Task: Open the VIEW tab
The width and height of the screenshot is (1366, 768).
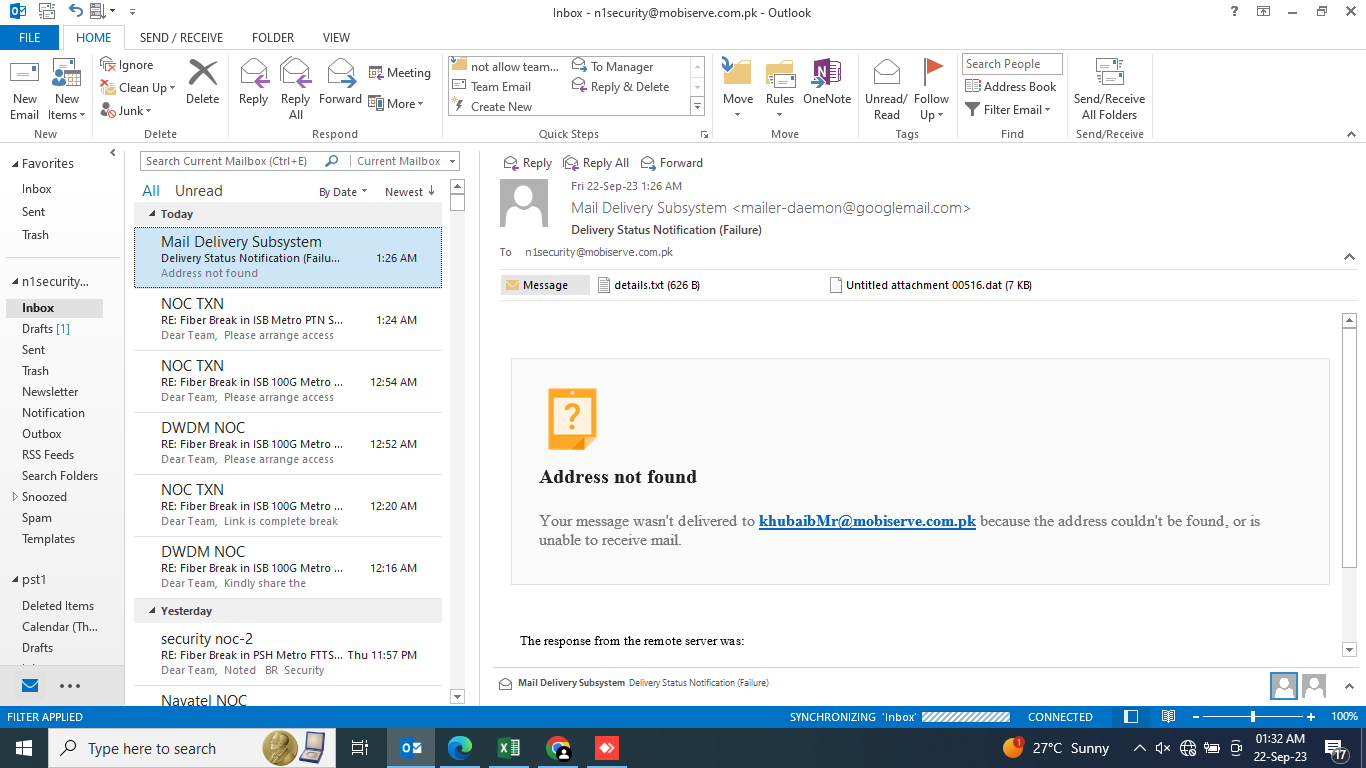Action: pos(336,38)
